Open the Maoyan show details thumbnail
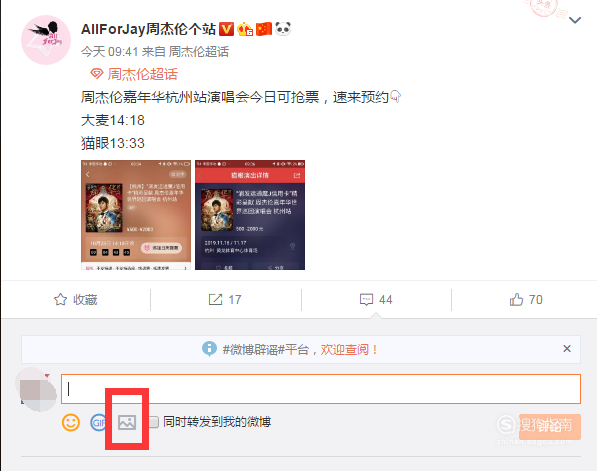Viewport: 597px width, 471px height. coord(250,215)
